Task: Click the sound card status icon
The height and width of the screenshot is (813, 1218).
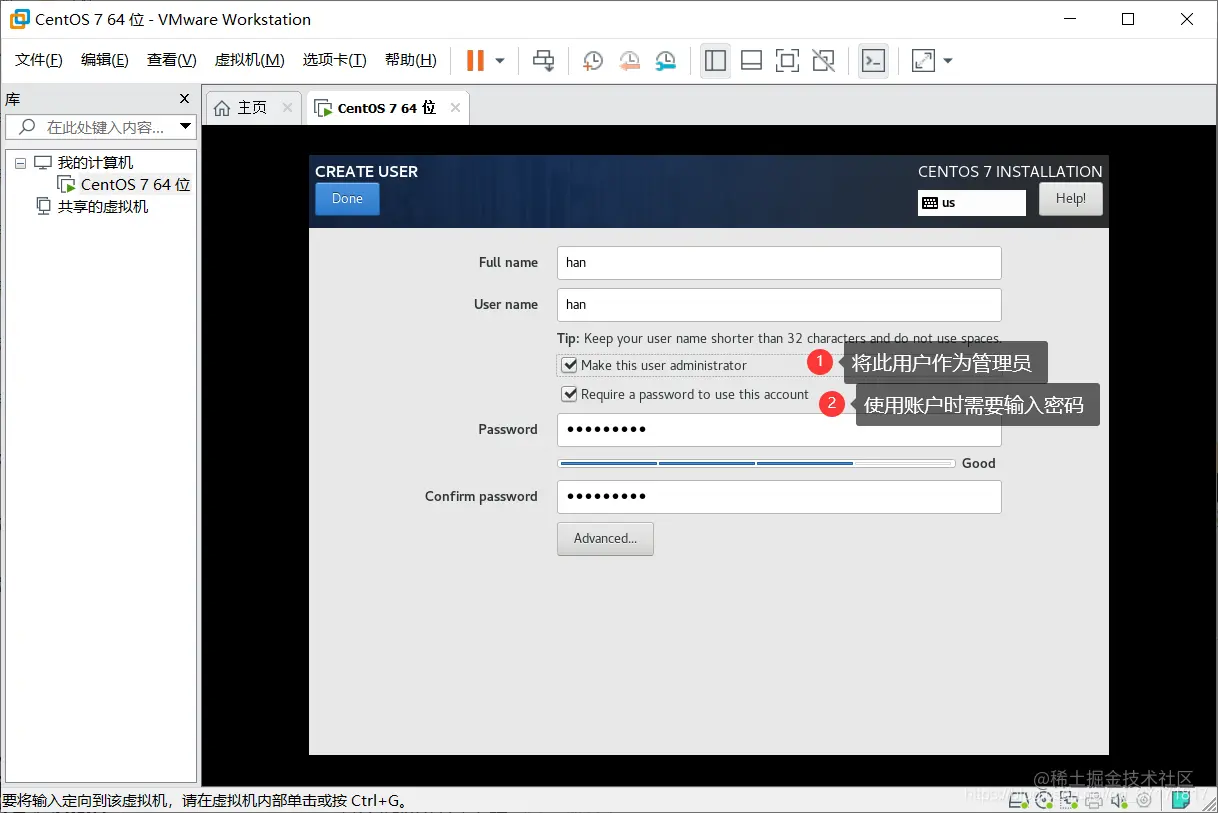Action: (x=1119, y=800)
